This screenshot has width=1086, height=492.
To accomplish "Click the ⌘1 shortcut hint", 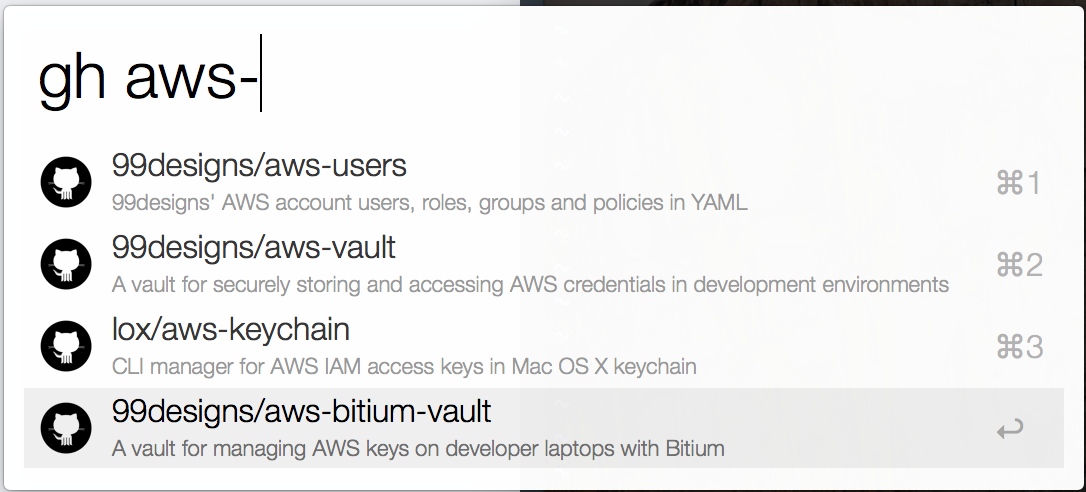I will tap(1019, 183).
